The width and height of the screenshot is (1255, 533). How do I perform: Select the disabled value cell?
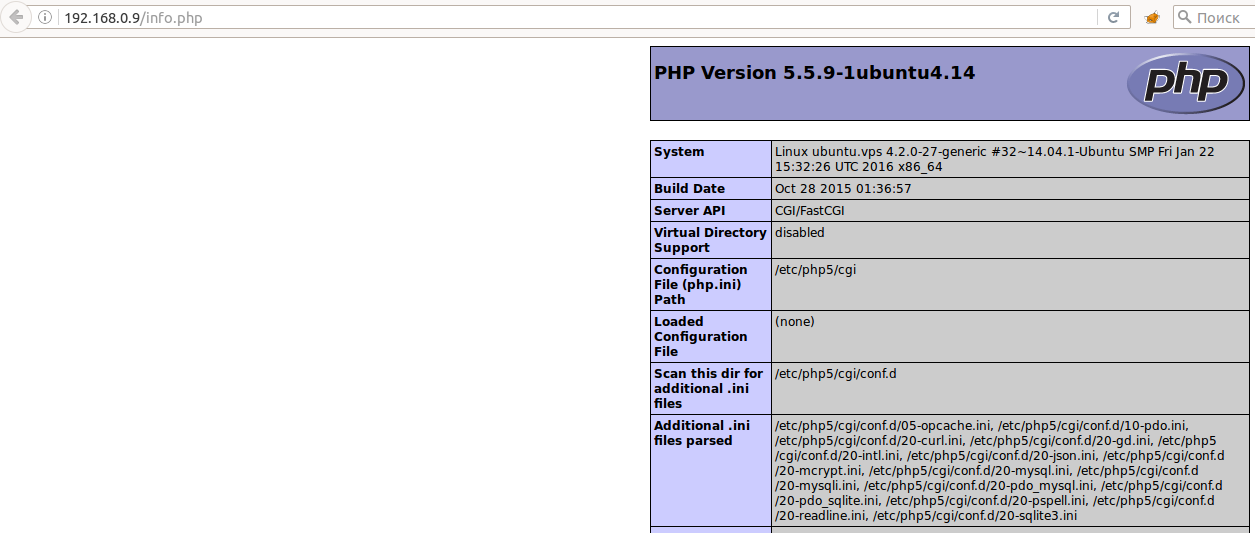[1009, 240]
